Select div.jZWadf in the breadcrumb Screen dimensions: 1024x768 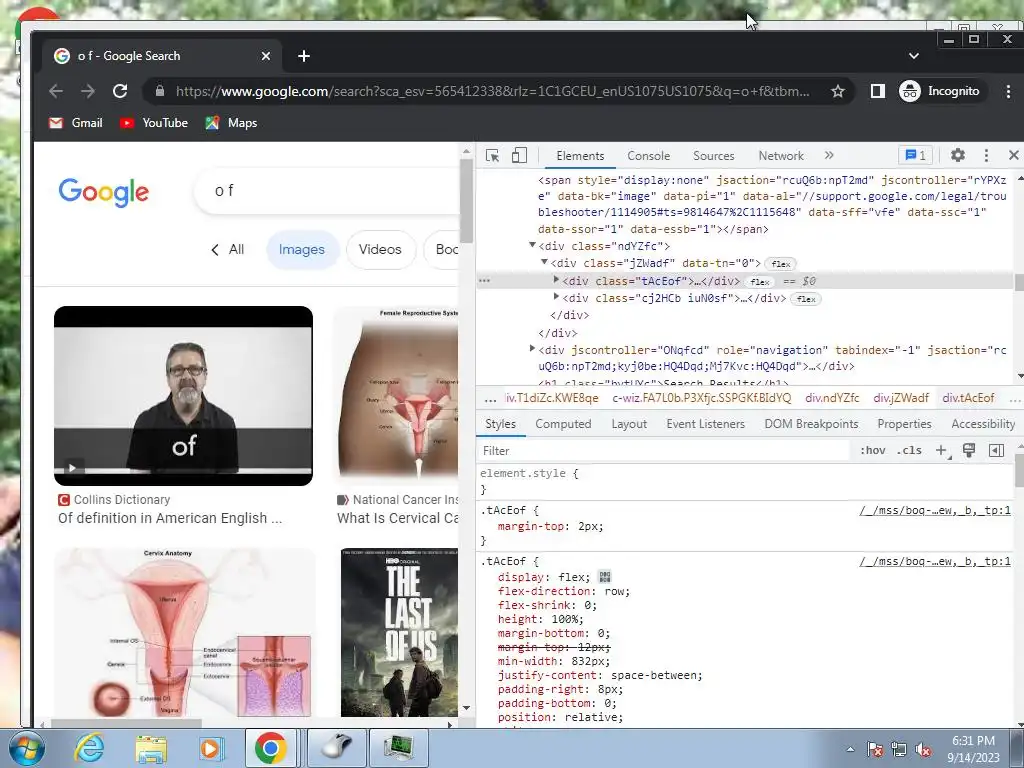click(x=901, y=398)
